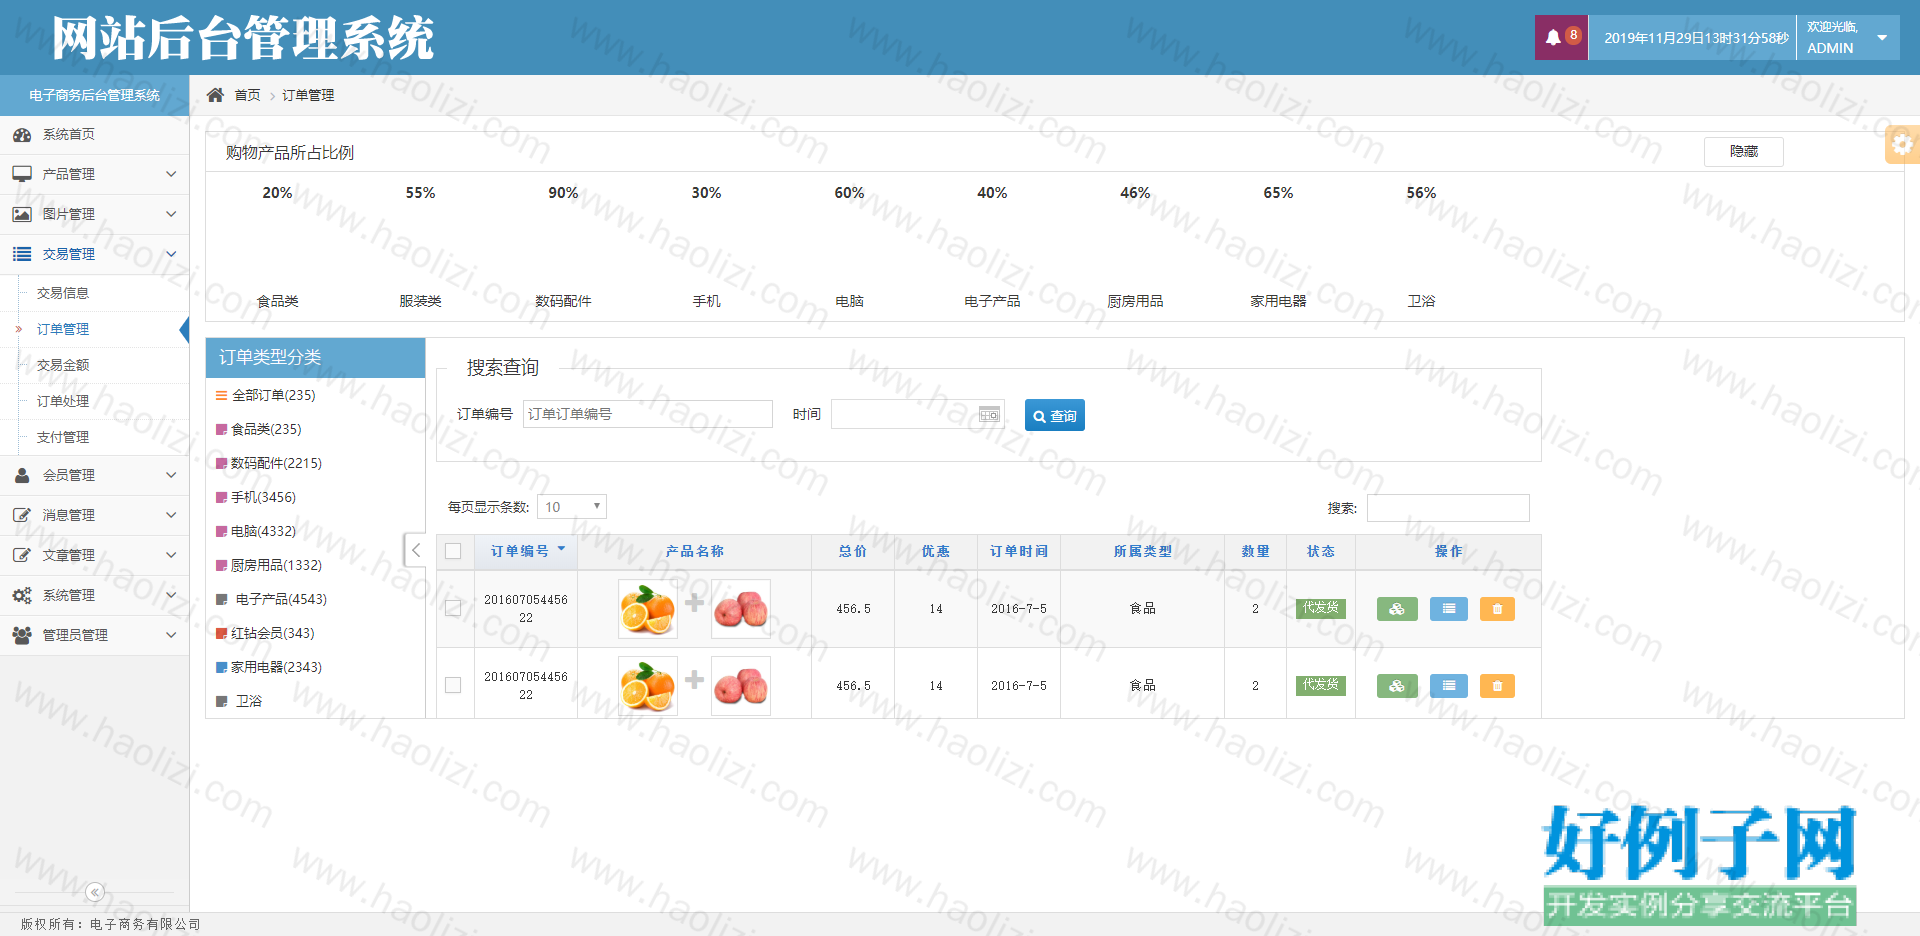The width and height of the screenshot is (1920, 936).
Task: Open the ADMIN user dropdown arrow
Action: click(1882, 38)
